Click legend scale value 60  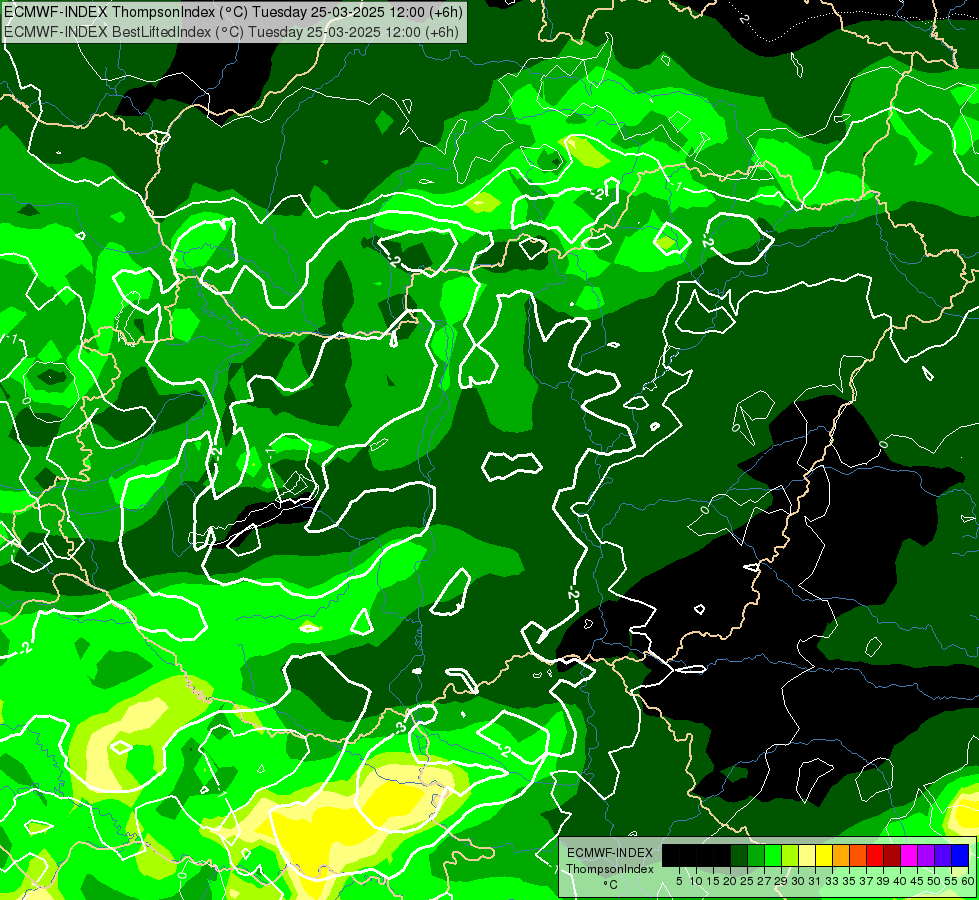967,881
